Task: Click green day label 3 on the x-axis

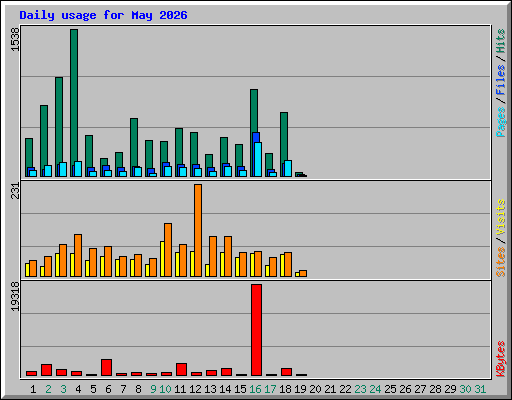Action: 63,389
